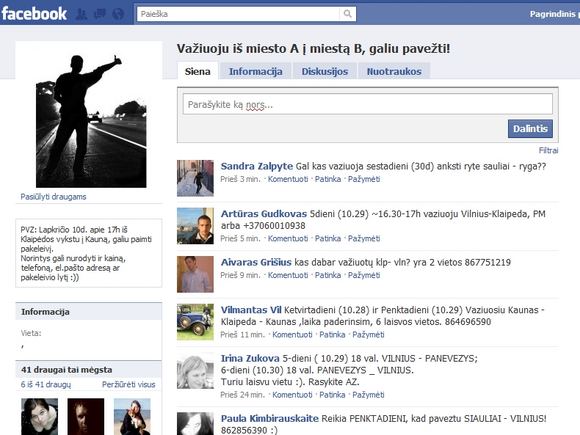Switch to the Diskusijos tab
Image resolution: width=580 pixels, height=435 pixels.
tap(325, 71)
